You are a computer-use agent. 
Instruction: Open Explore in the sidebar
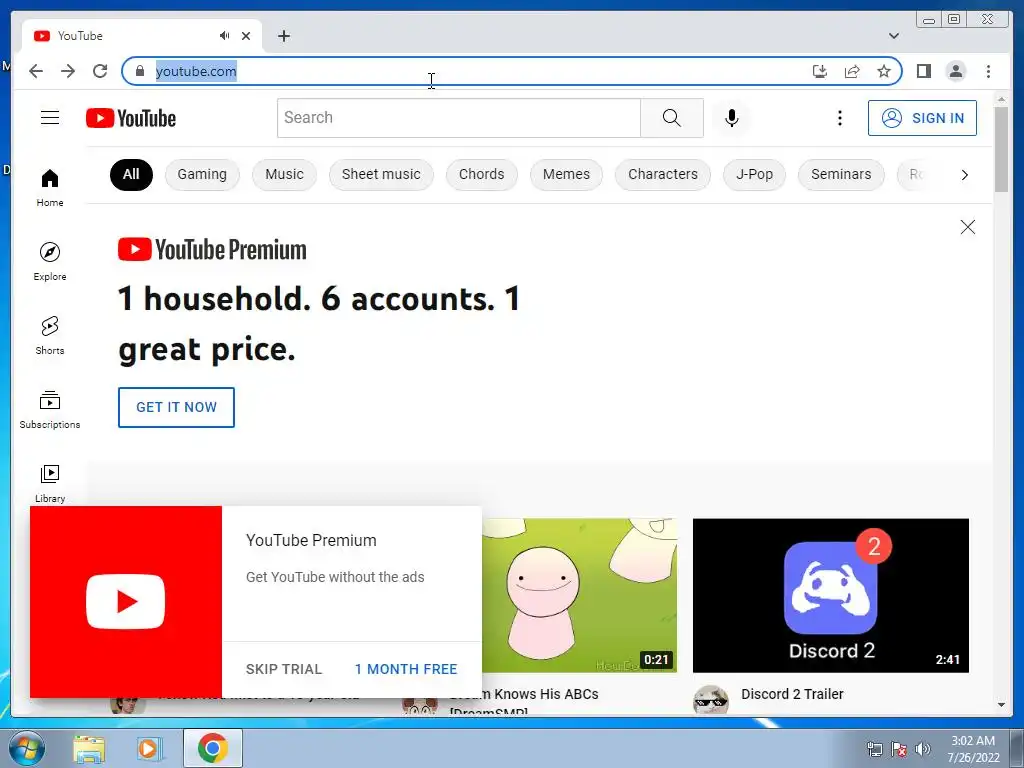(50, 261)
